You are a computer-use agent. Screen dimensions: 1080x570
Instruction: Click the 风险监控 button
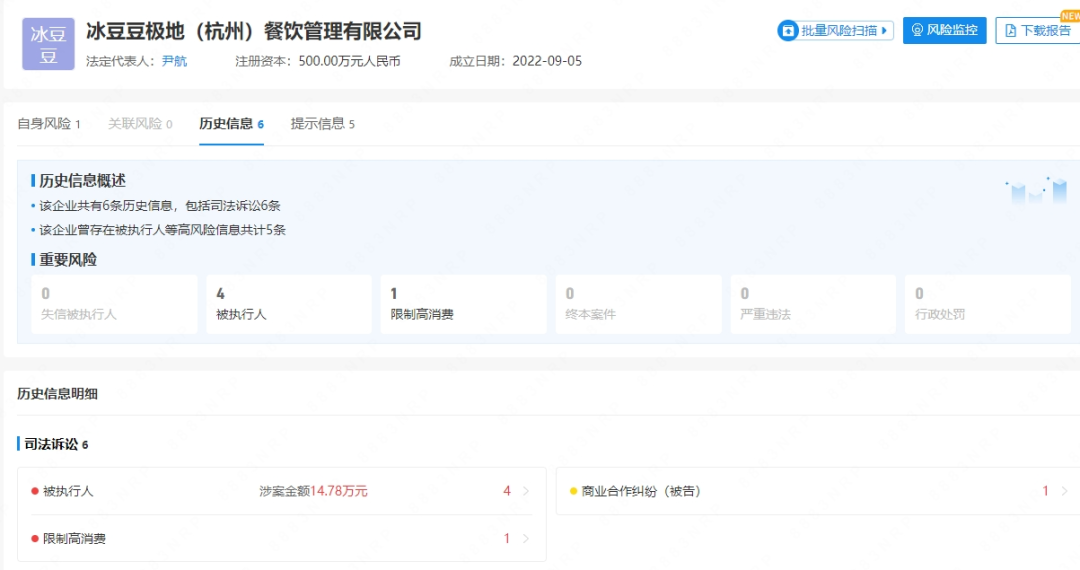944,30
